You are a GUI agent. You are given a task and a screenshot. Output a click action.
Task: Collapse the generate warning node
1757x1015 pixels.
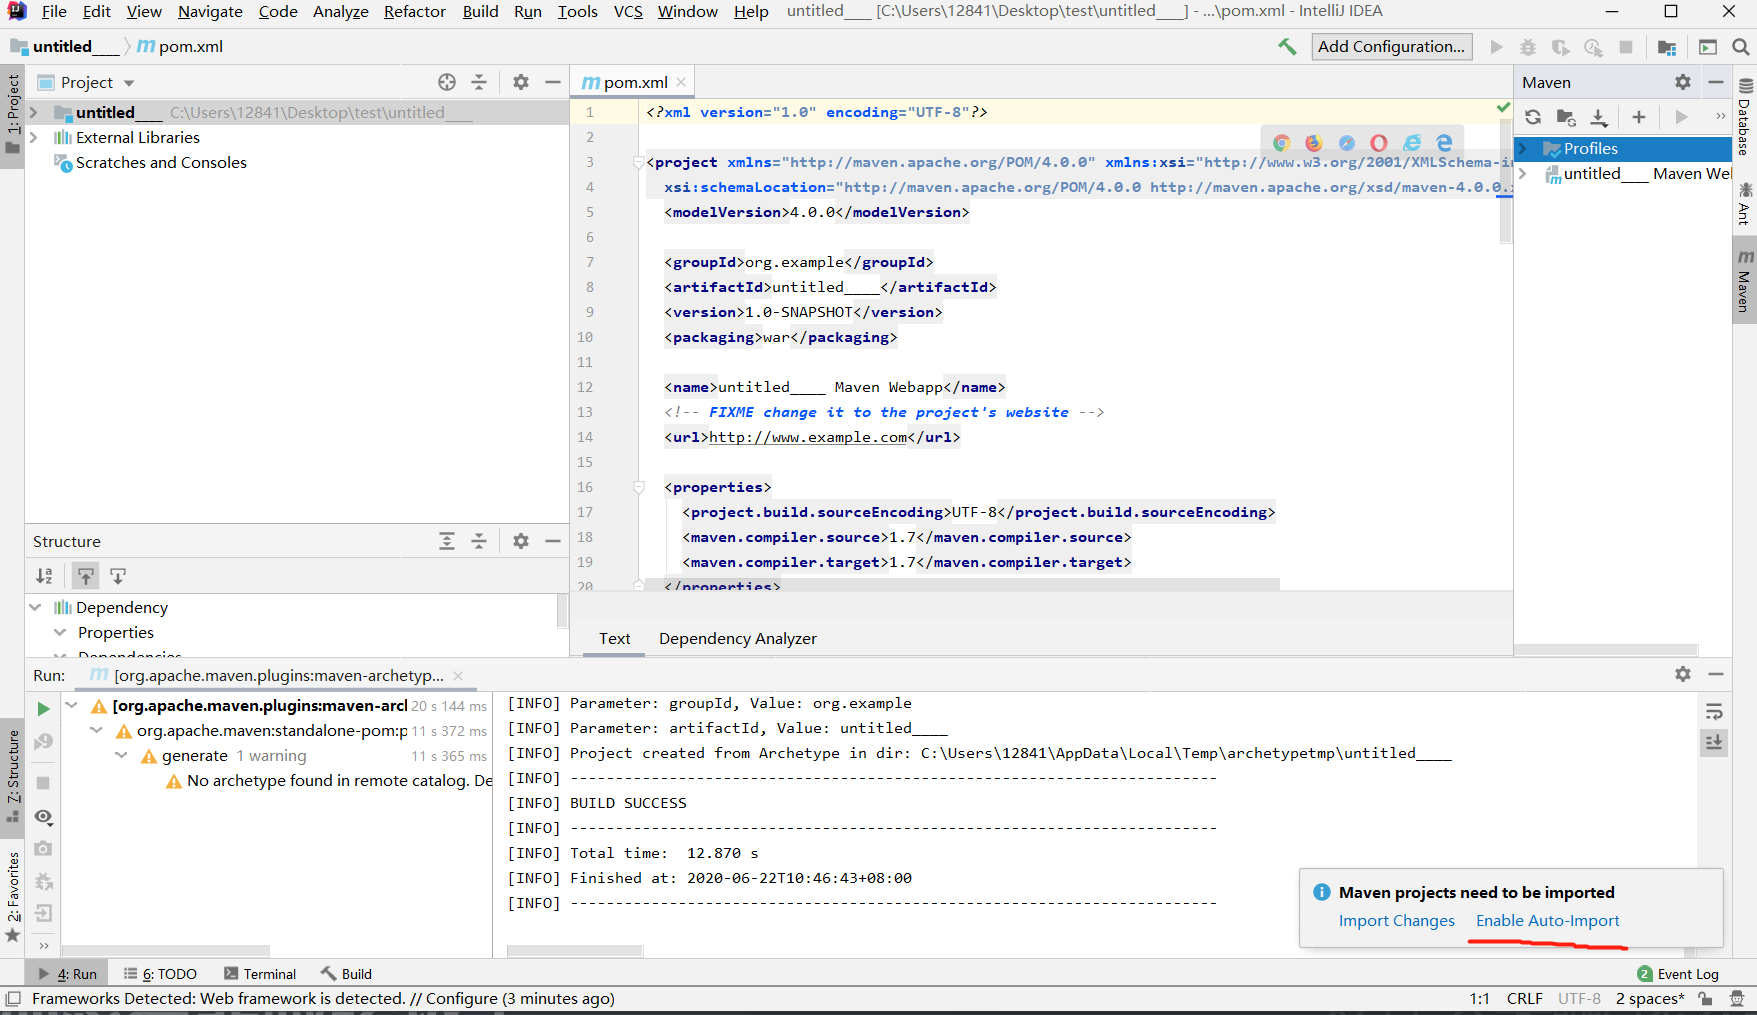tap(121, 755)
